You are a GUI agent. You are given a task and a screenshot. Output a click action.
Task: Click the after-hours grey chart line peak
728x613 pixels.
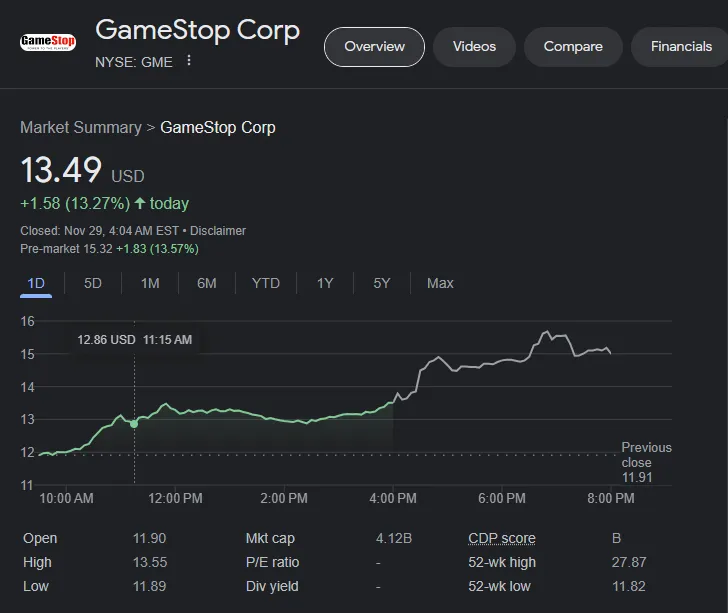pyautogui.click(x=546, y=332)
